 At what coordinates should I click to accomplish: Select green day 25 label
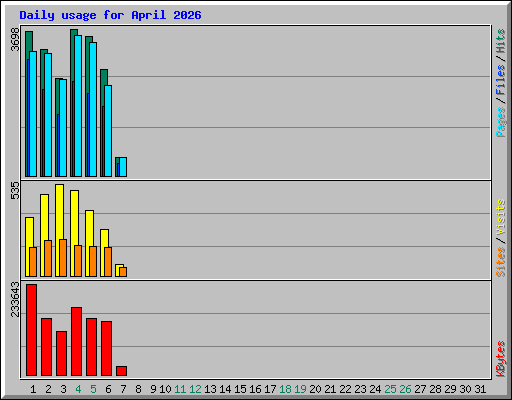pyautogui.click(x=390, y=389)
